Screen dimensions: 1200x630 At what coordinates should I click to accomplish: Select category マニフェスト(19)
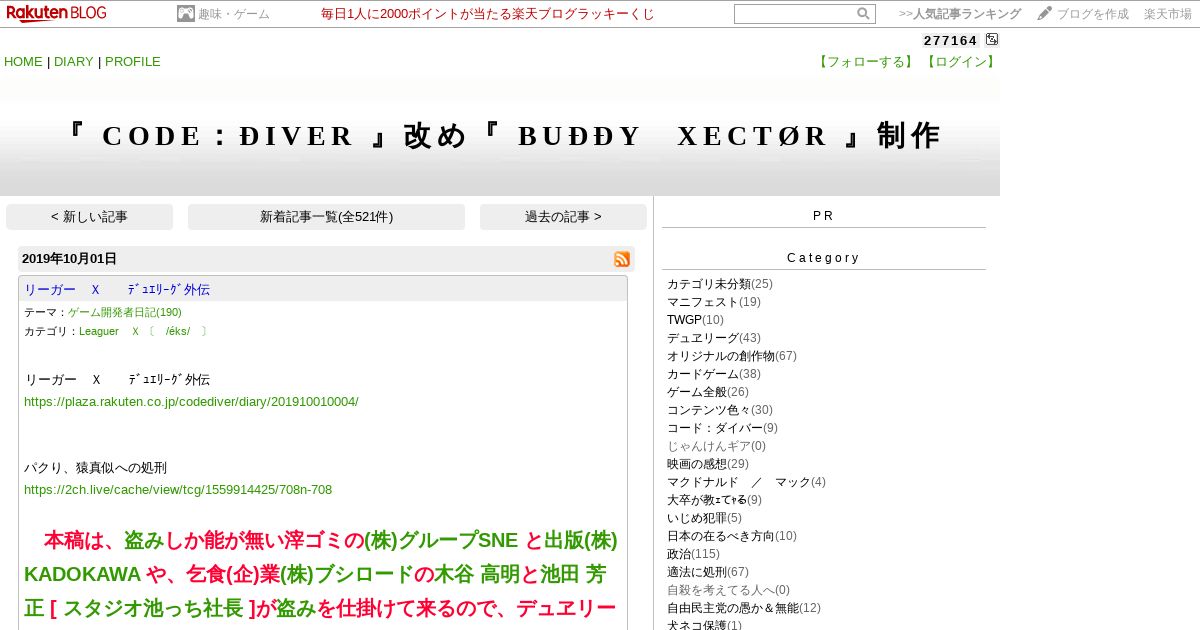pyautogui.click(x=713, y=302)
